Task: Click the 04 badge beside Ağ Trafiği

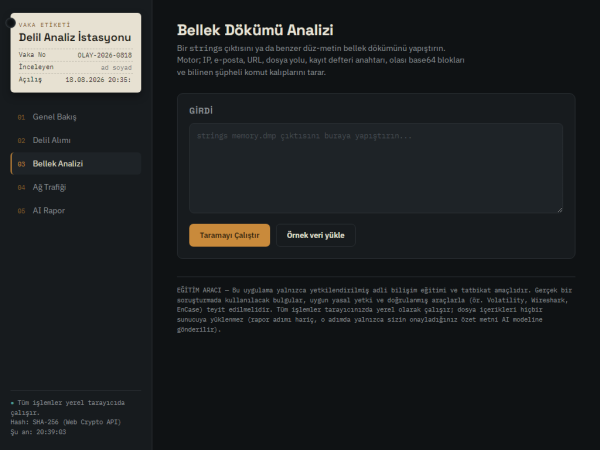Action: pos(21,188)
